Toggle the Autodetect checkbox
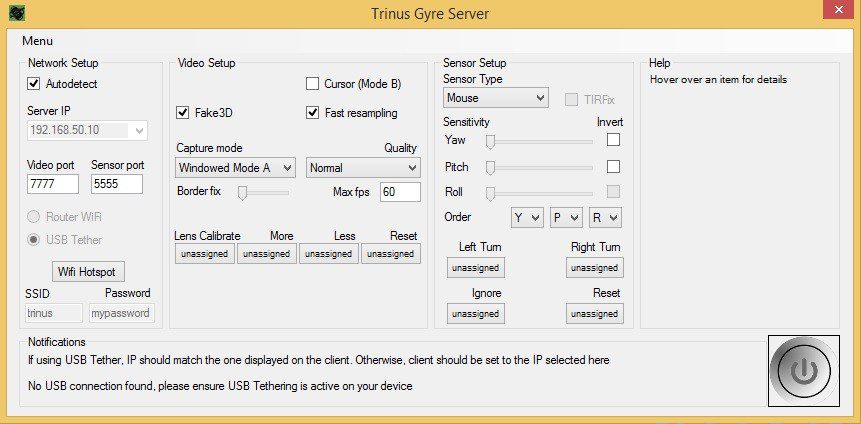 click(33, 84)
